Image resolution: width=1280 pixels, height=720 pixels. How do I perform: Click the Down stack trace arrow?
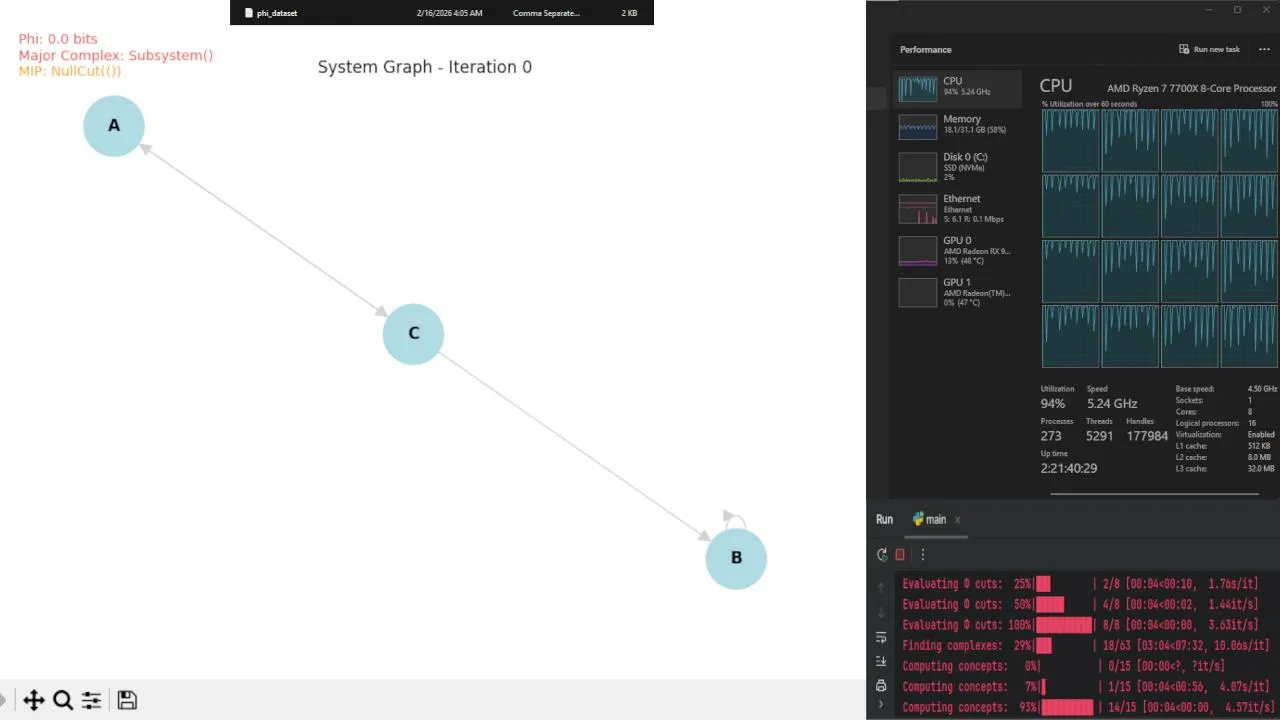point(881,612)
